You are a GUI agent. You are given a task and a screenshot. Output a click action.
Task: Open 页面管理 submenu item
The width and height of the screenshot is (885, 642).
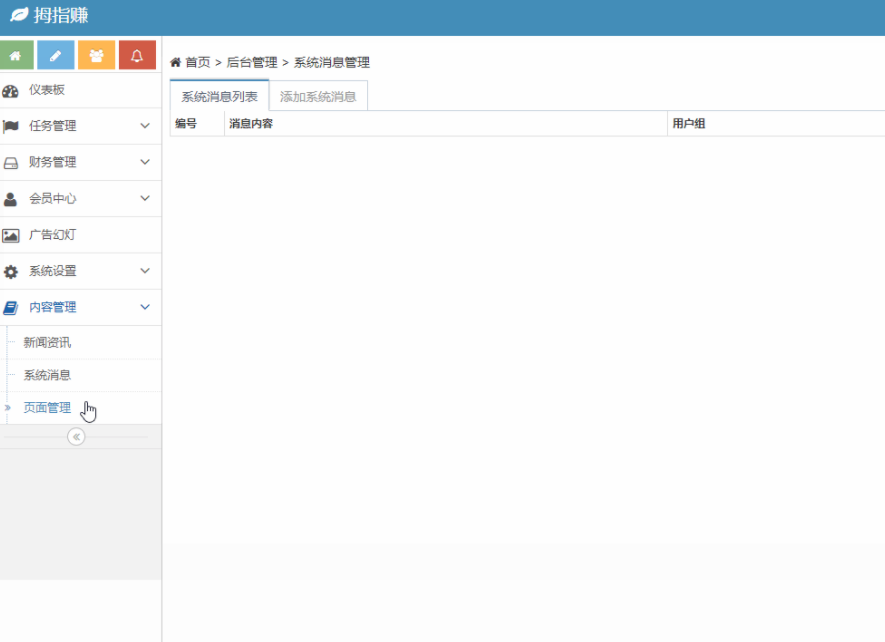pyautogui.click(x=47, y=408)
